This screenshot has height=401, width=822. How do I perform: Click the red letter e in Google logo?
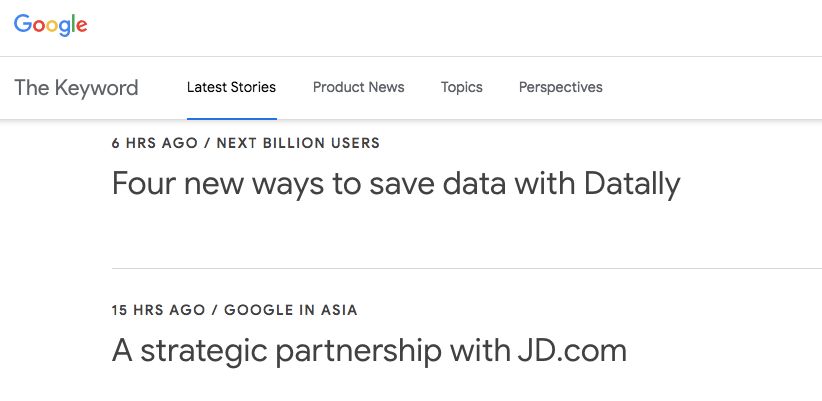coord(81,26)
